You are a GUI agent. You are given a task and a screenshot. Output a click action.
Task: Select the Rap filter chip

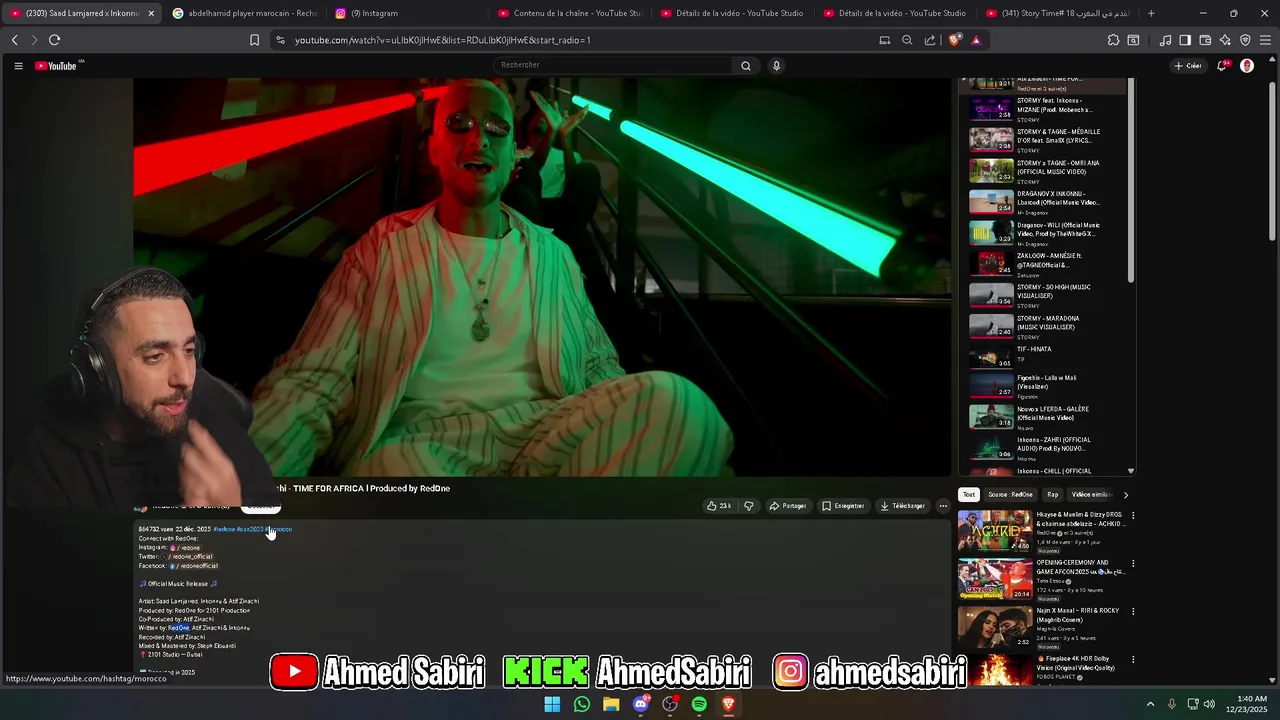(1052, 495)
